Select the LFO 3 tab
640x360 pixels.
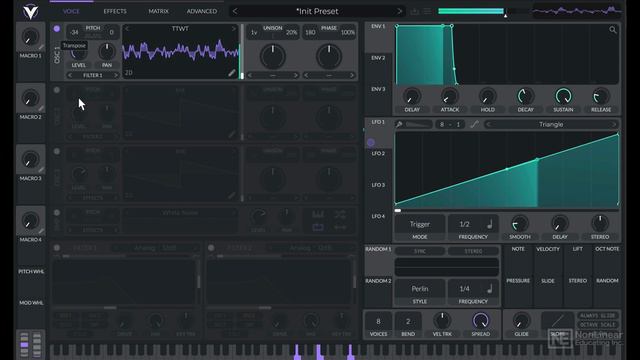[x=378, y=185]
